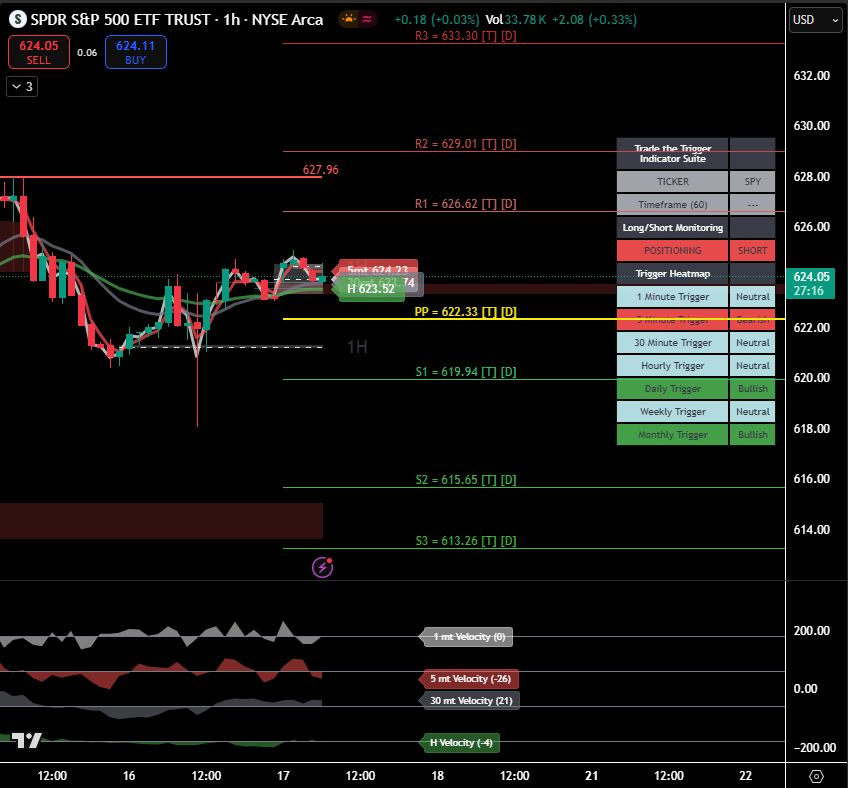Click 632.00 on the price axis
Screen dimensions: 848x788
[x=811, y=76]
